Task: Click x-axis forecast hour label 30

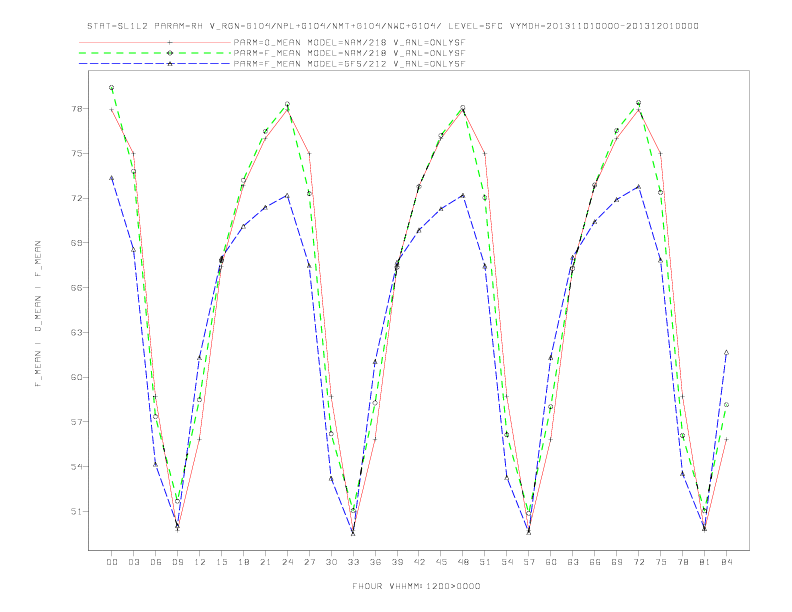Action: pos(331,562)
